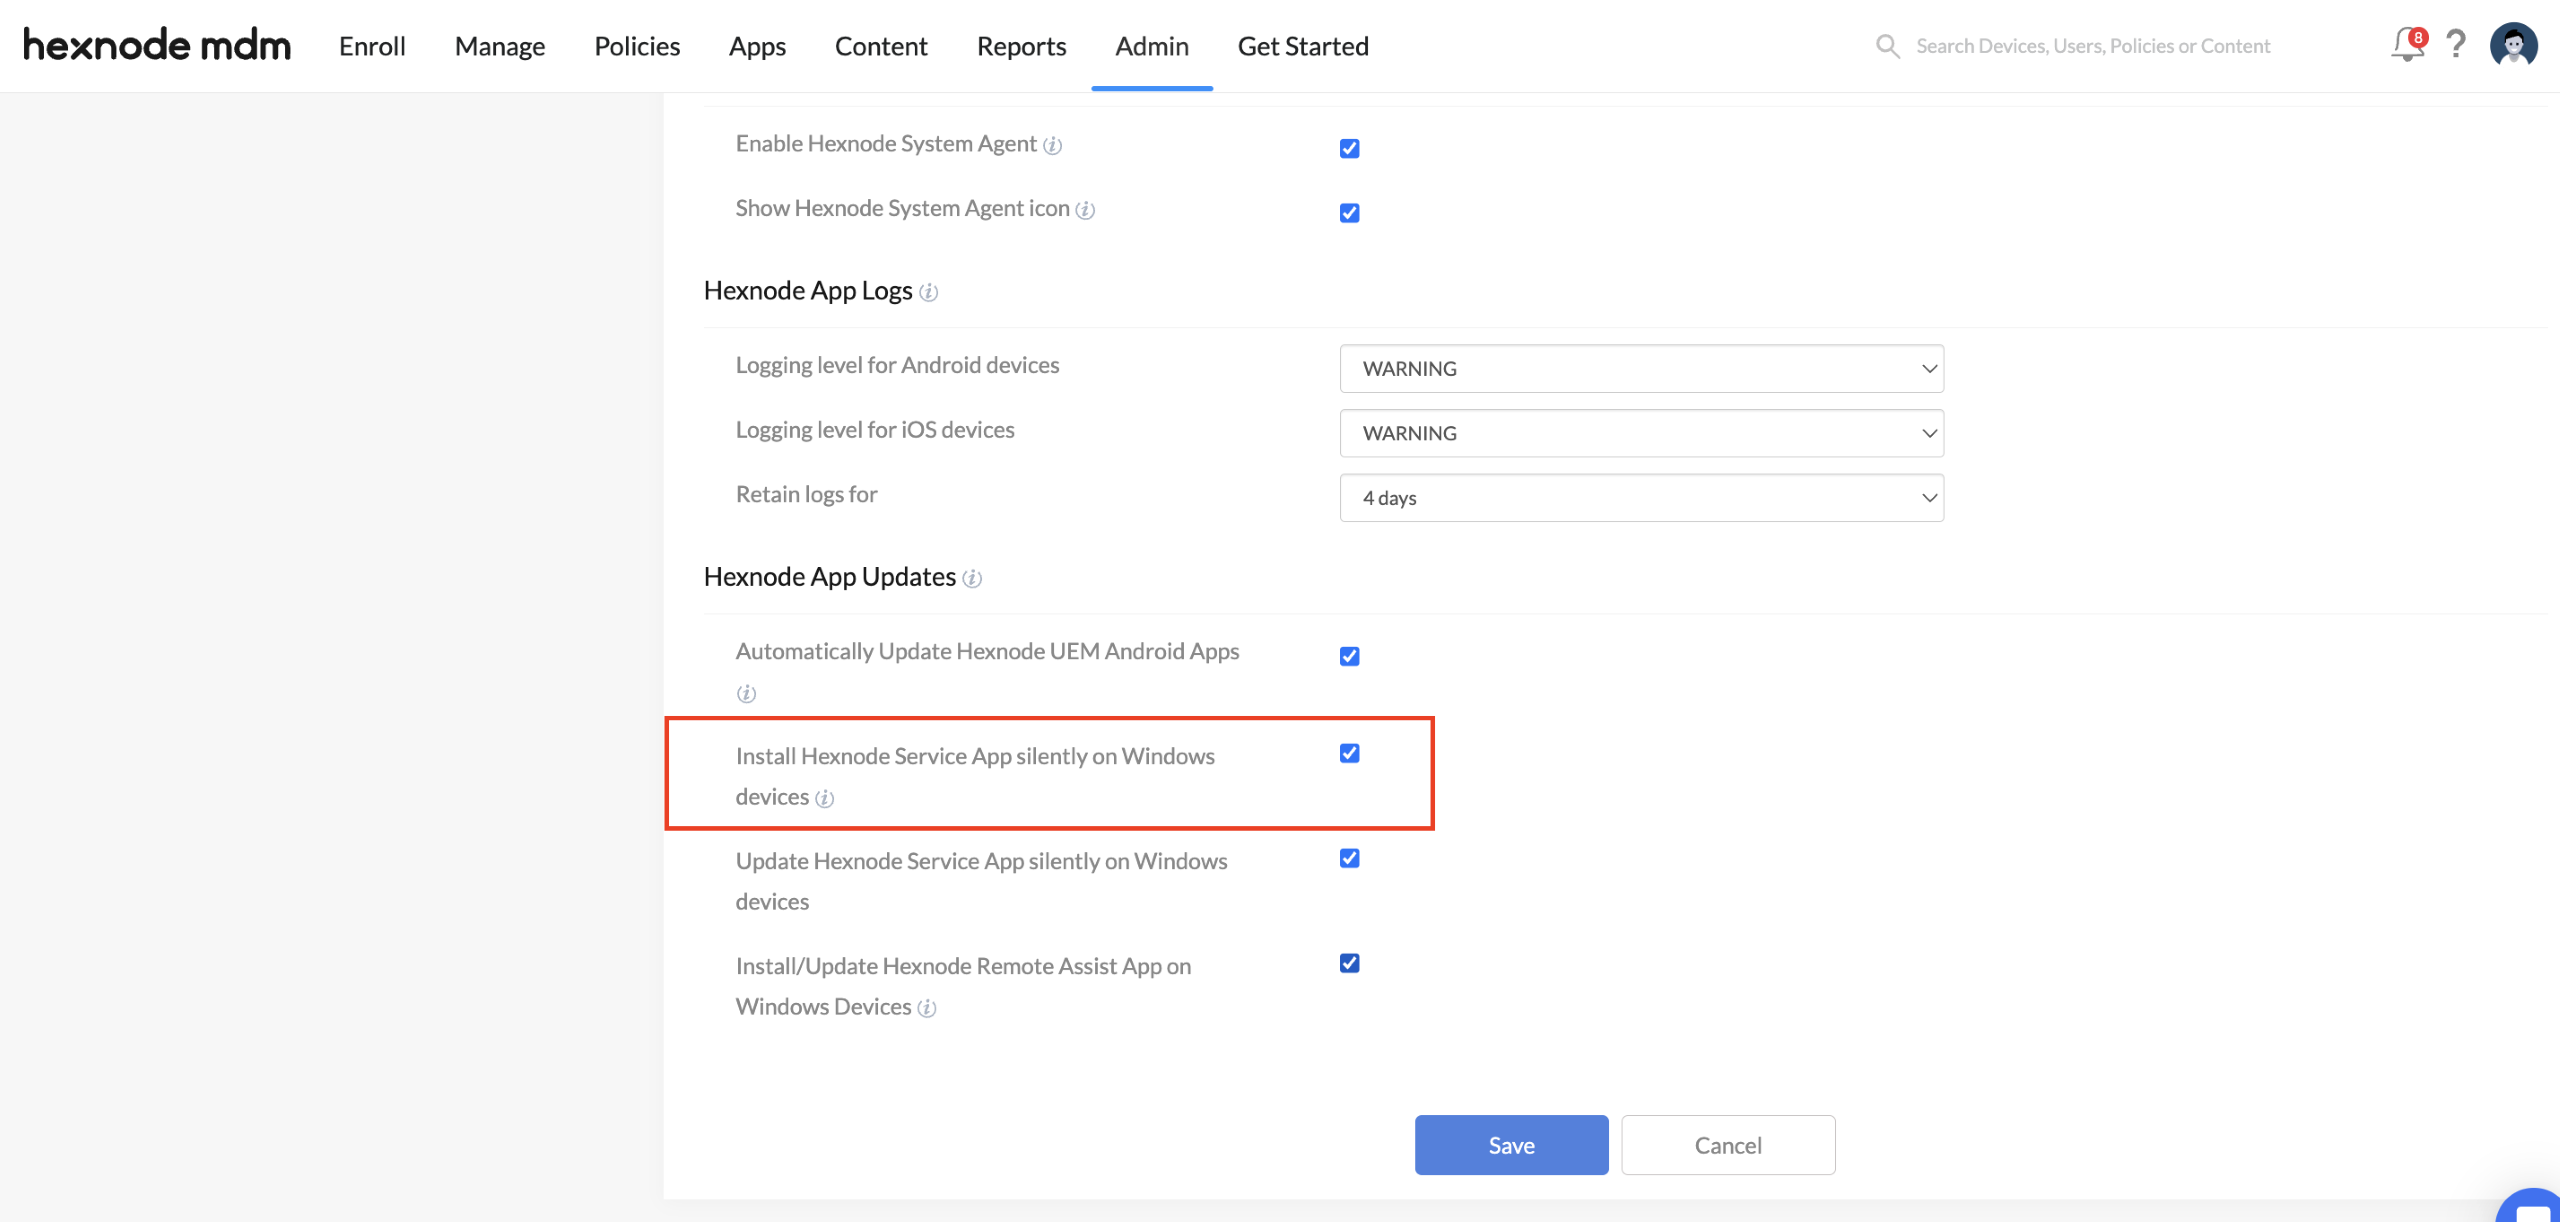The image size is (2560, 1222).
Task: Navigate to the Content tab
Action: (x=881, y=46)
